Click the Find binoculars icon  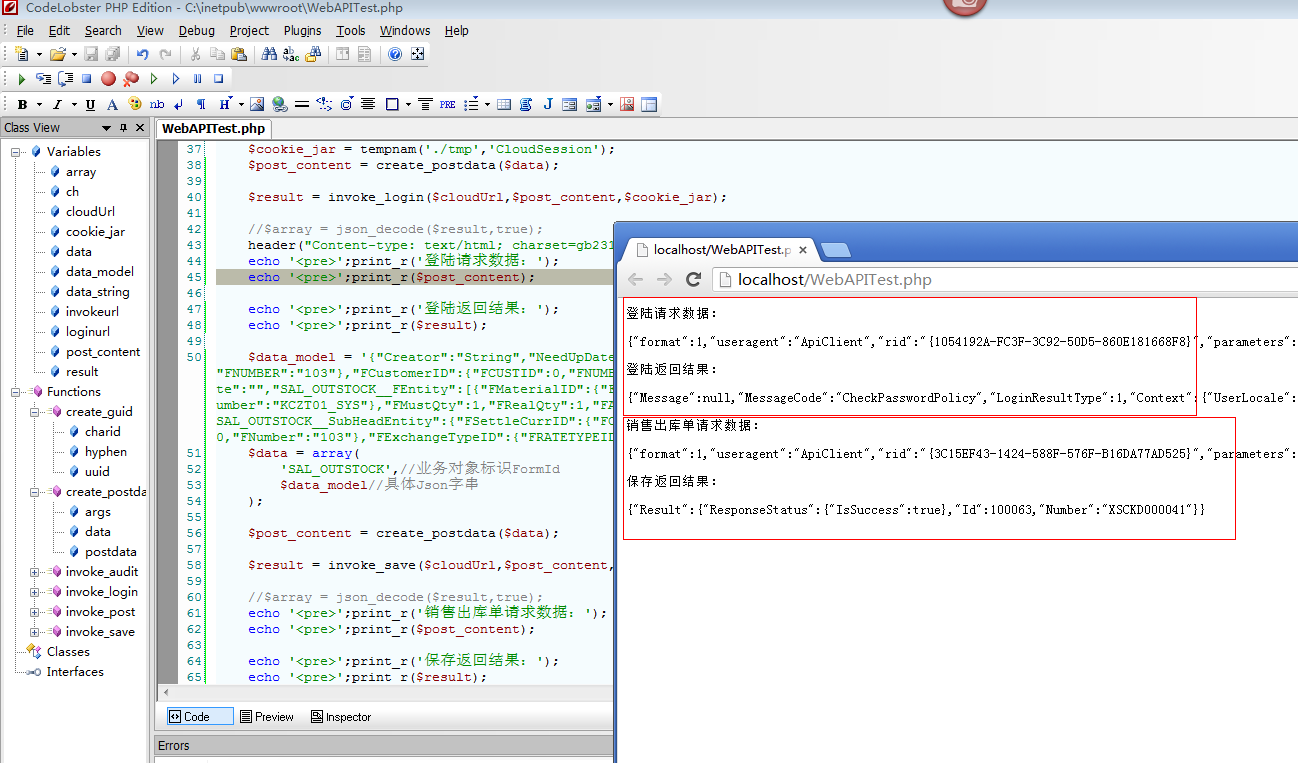coord(269,54)
